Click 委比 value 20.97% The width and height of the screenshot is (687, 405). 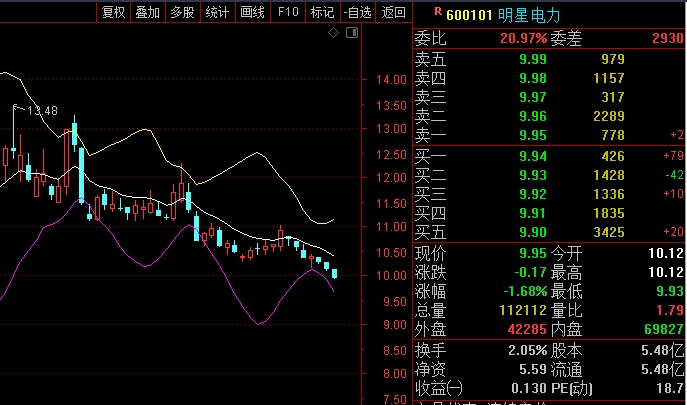coord(524,39)
